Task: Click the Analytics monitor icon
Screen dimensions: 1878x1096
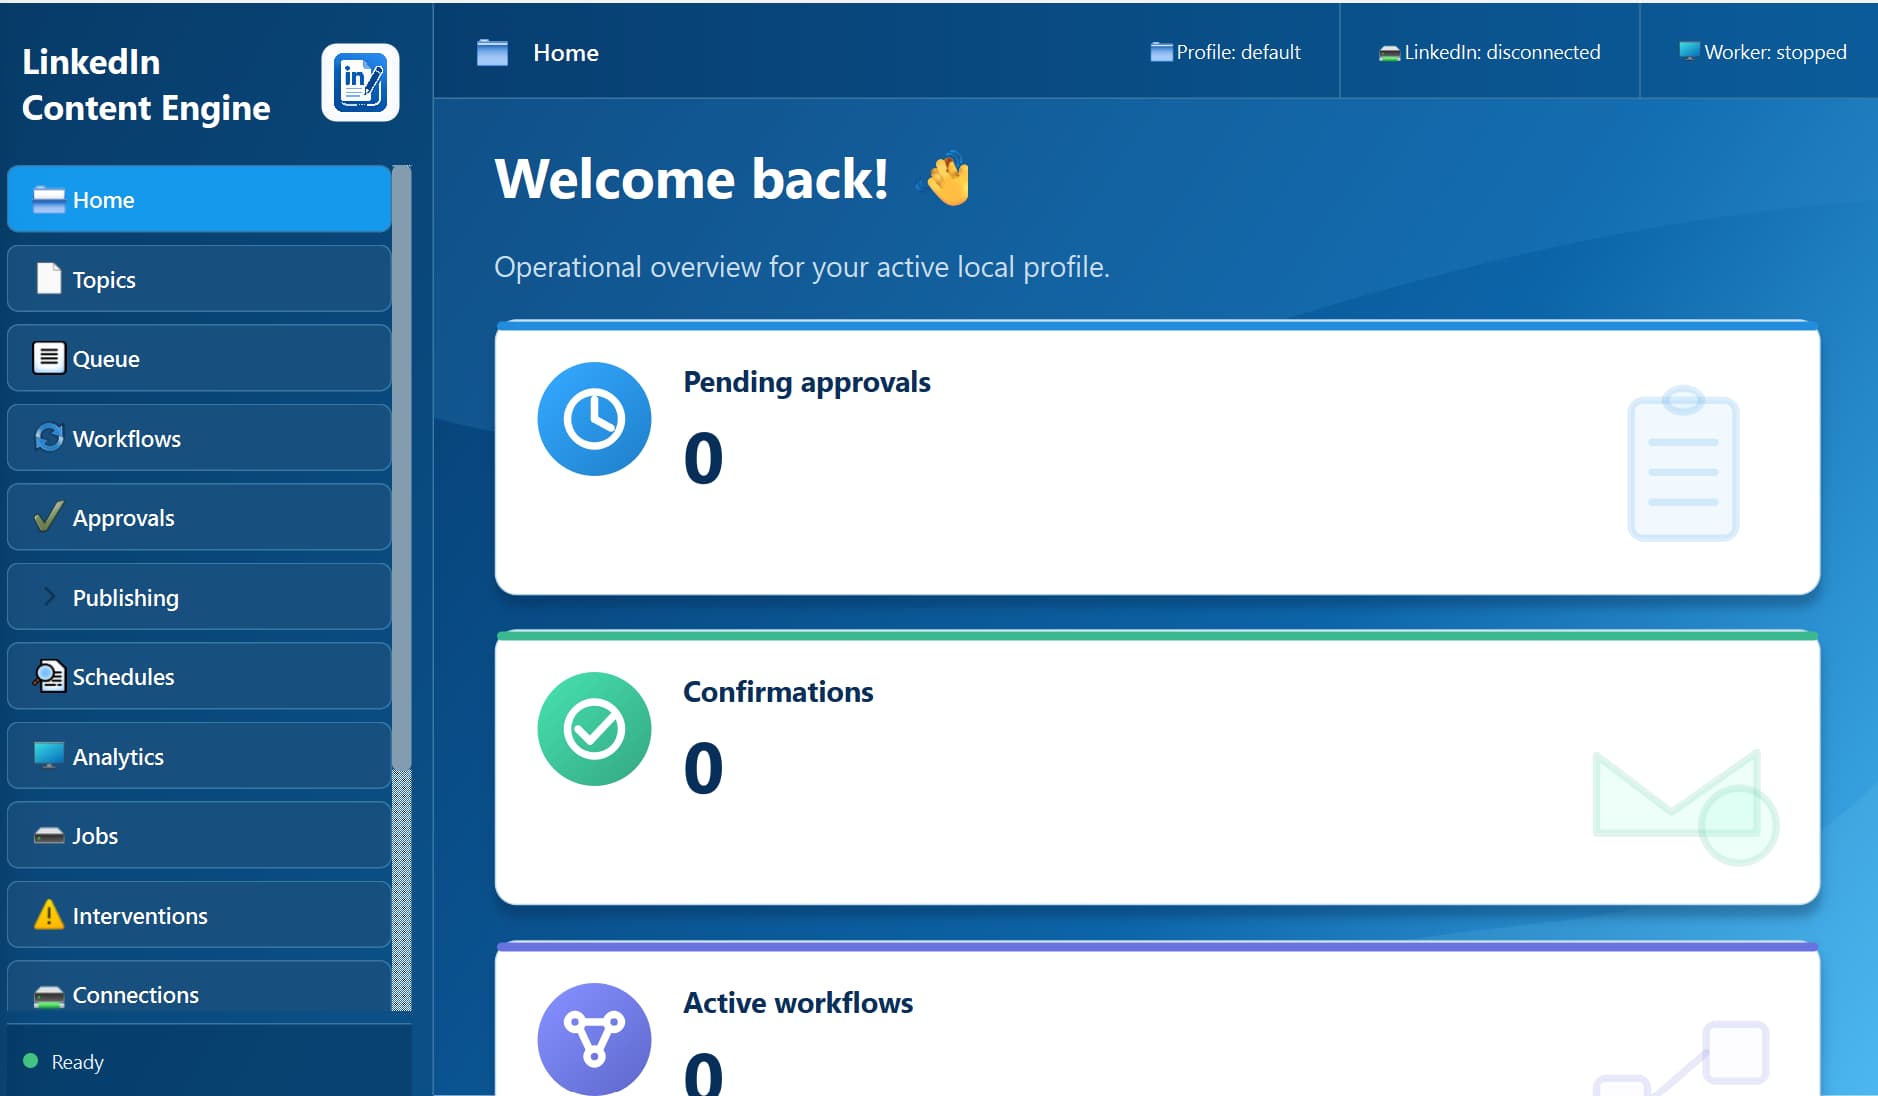Action: click(48, 755)
